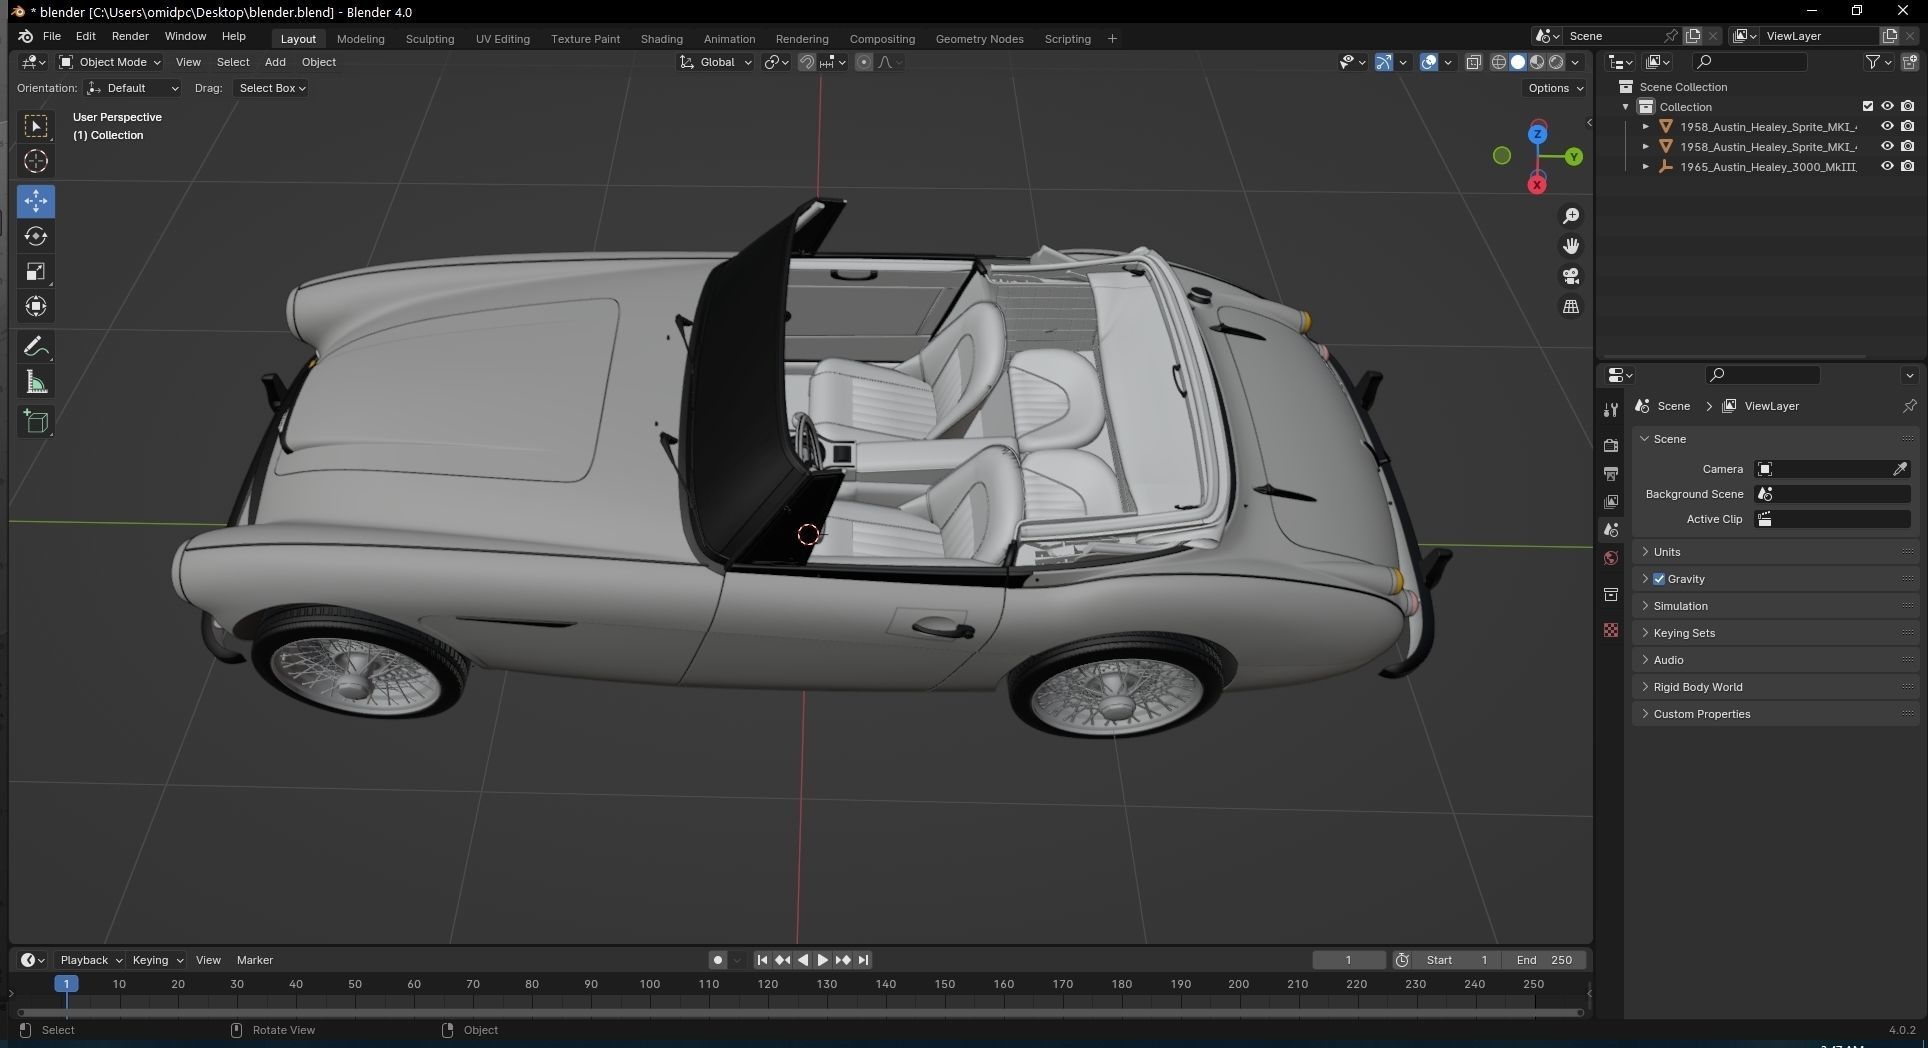This screenshot has height=1048, width=1928.
Task: Jump to the timeline end frame
Action: [863, 960]
